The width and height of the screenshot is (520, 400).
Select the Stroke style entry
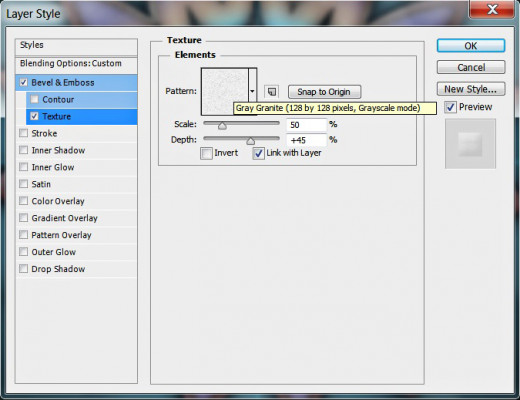click(76, 133)
